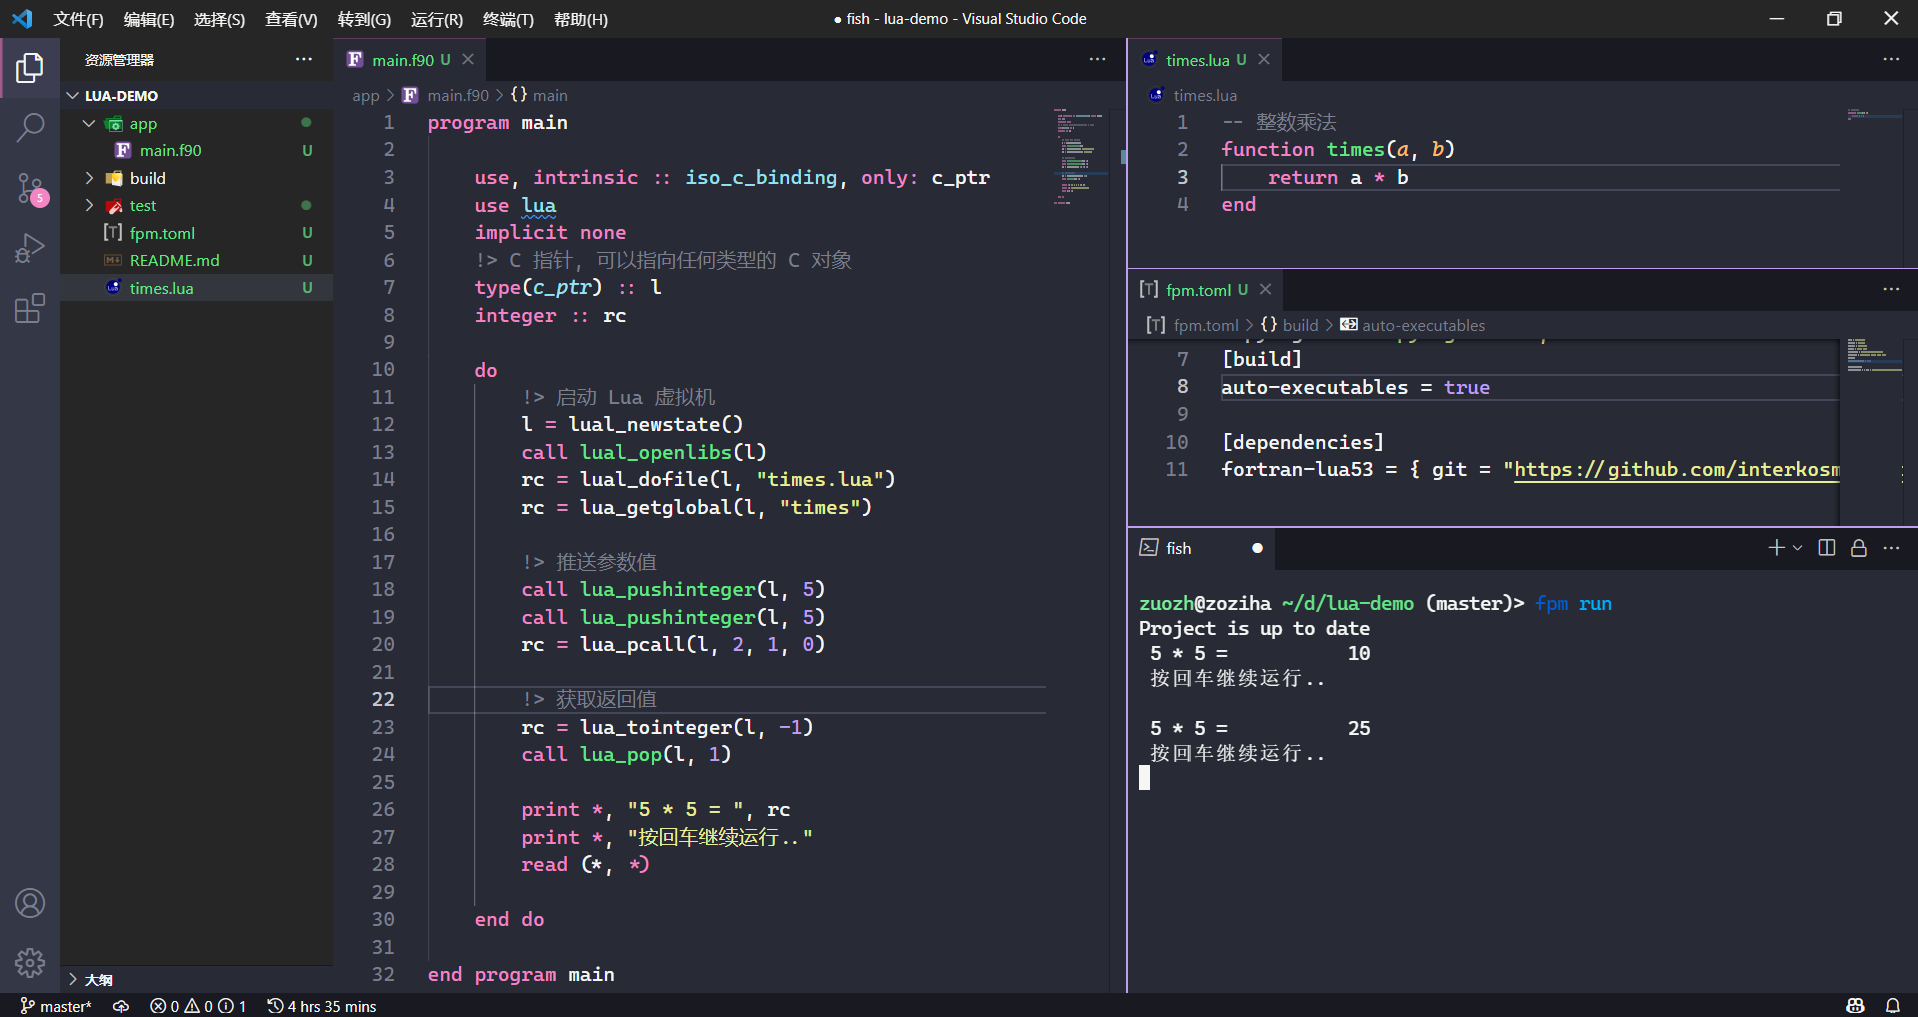Switch to the main.f90 editor tab
The image size is (1918, 1017).
tap(402, 60)
